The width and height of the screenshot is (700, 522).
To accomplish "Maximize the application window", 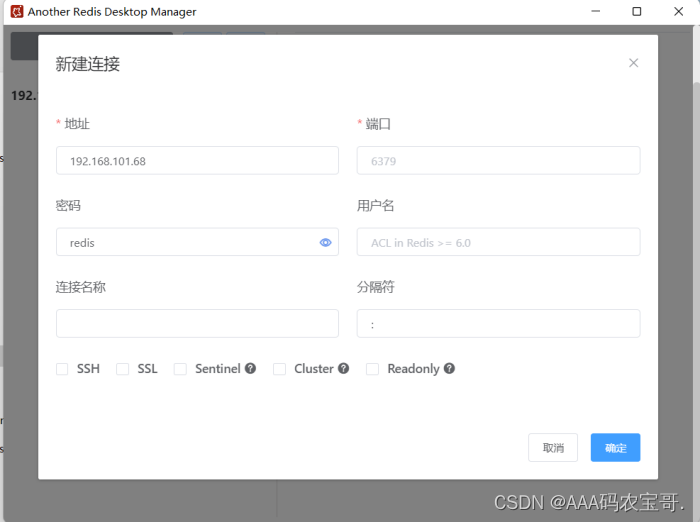I will tap(637, 12).
